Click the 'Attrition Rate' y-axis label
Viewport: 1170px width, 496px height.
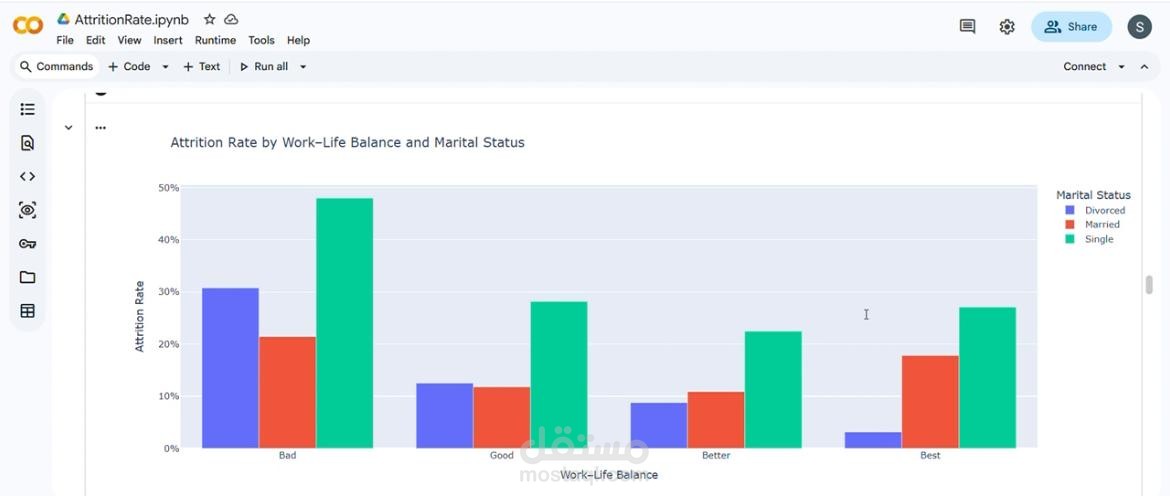click(140, 316)
